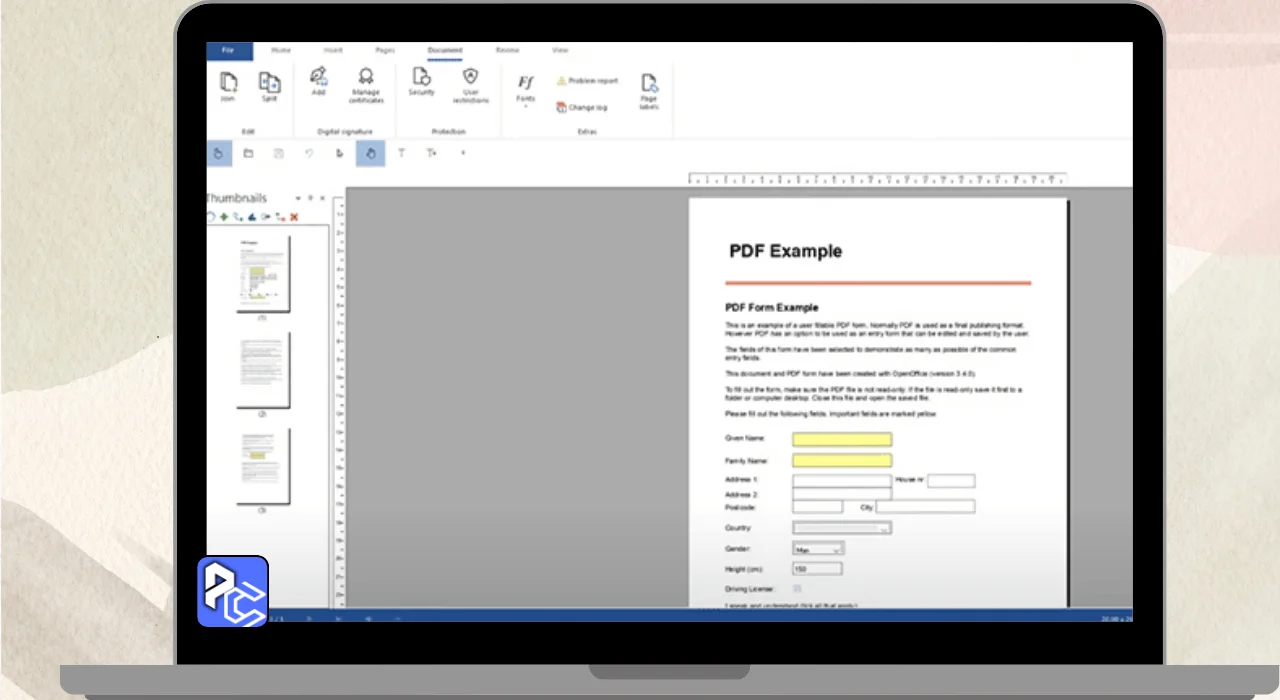Viewport: 1280px width, 700px height.
Task: Open User restrictions
Action: 470,86
